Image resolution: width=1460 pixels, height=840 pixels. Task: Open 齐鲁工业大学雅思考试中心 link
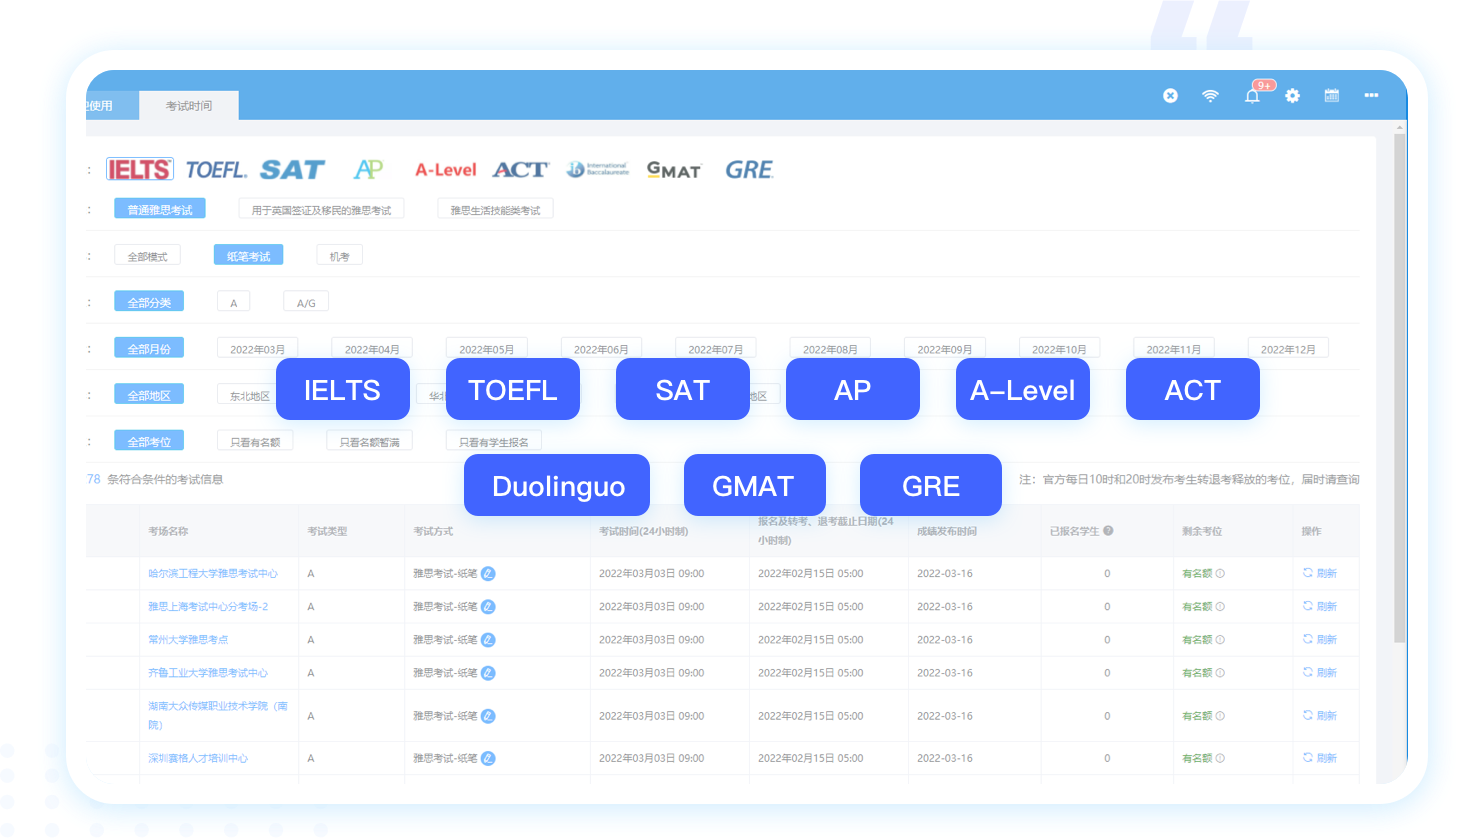[208, 672]
